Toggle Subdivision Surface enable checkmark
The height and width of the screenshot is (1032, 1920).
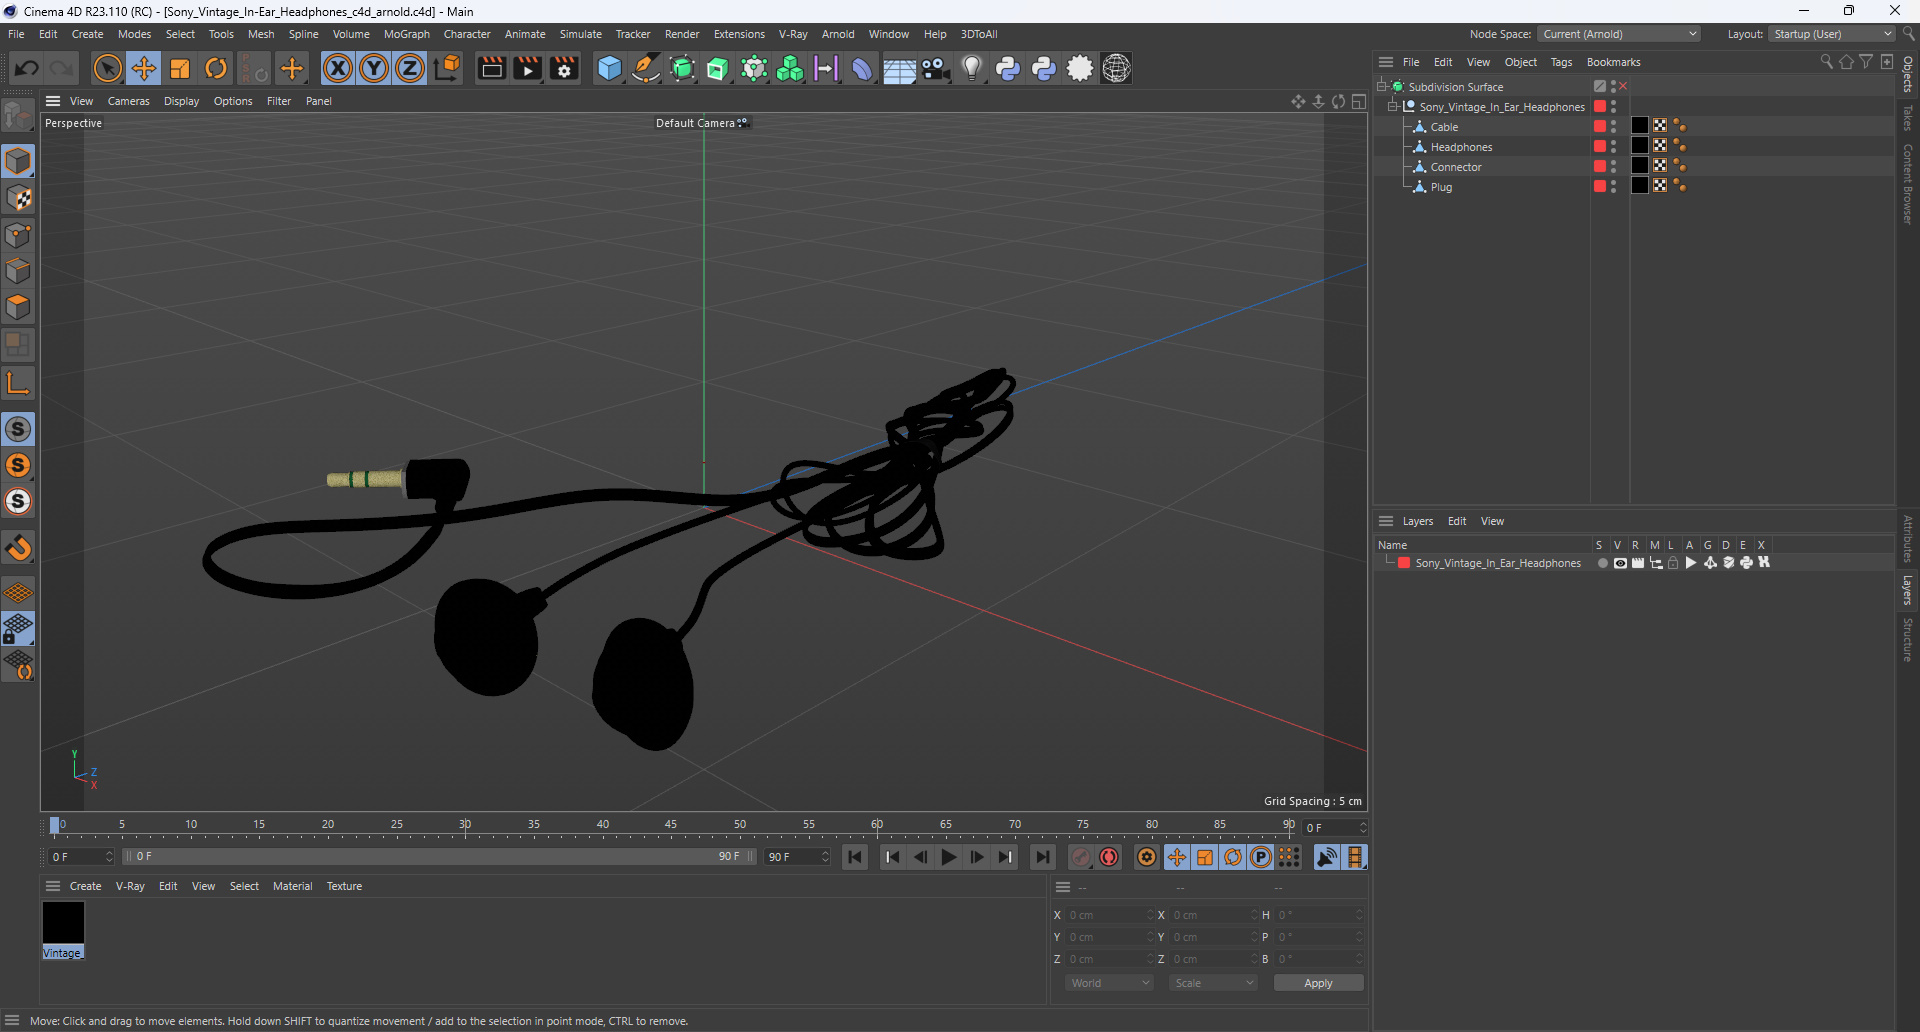pyautogui.click(x=1623, y=87)
